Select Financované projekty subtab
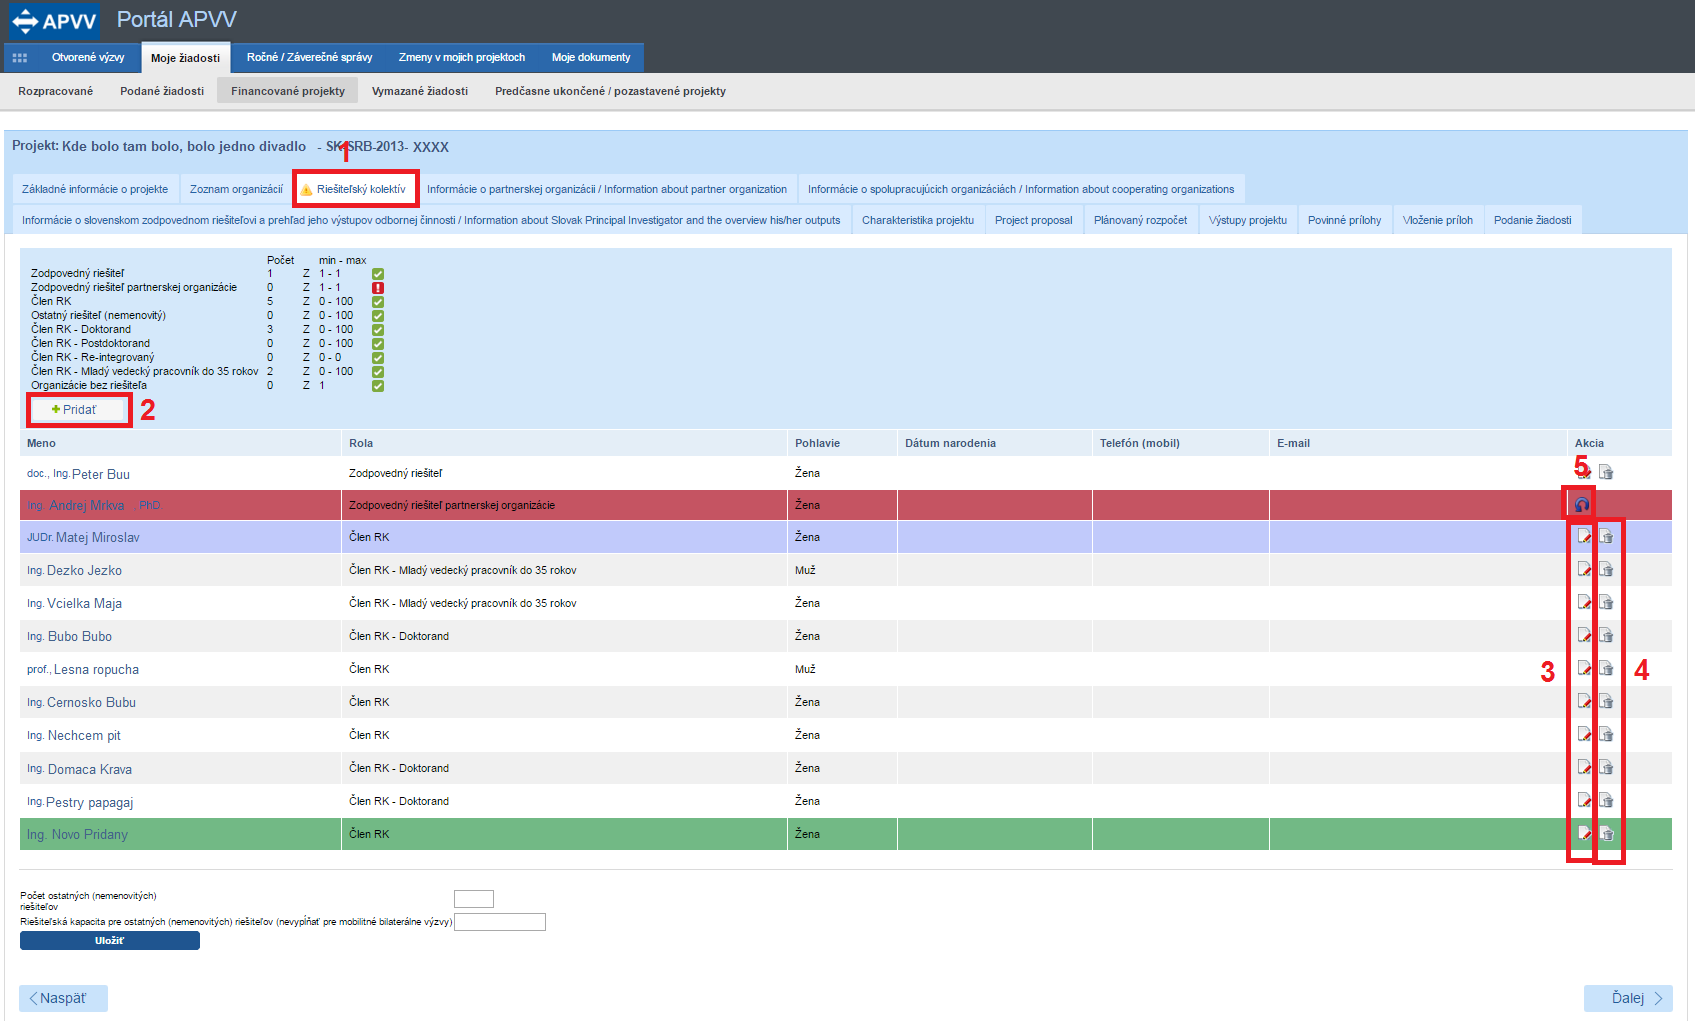 [288, 91]
